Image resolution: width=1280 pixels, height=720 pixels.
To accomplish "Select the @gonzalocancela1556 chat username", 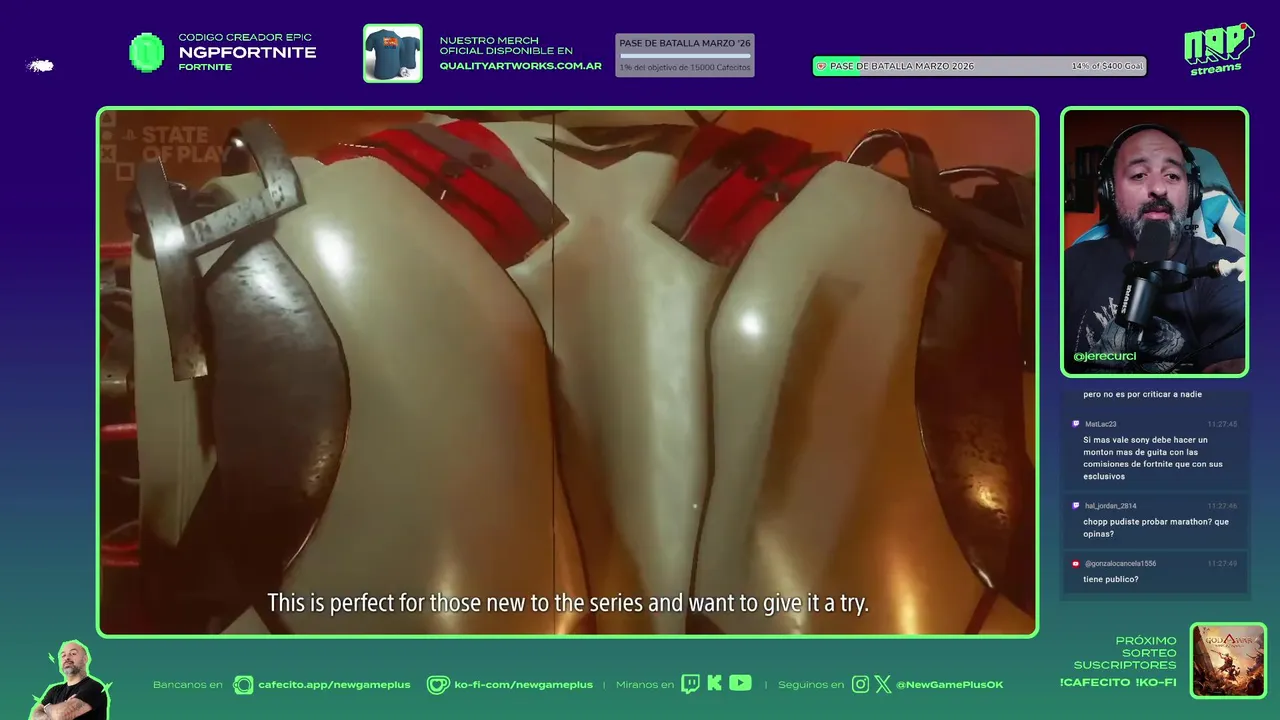I will coord(1120,563).
